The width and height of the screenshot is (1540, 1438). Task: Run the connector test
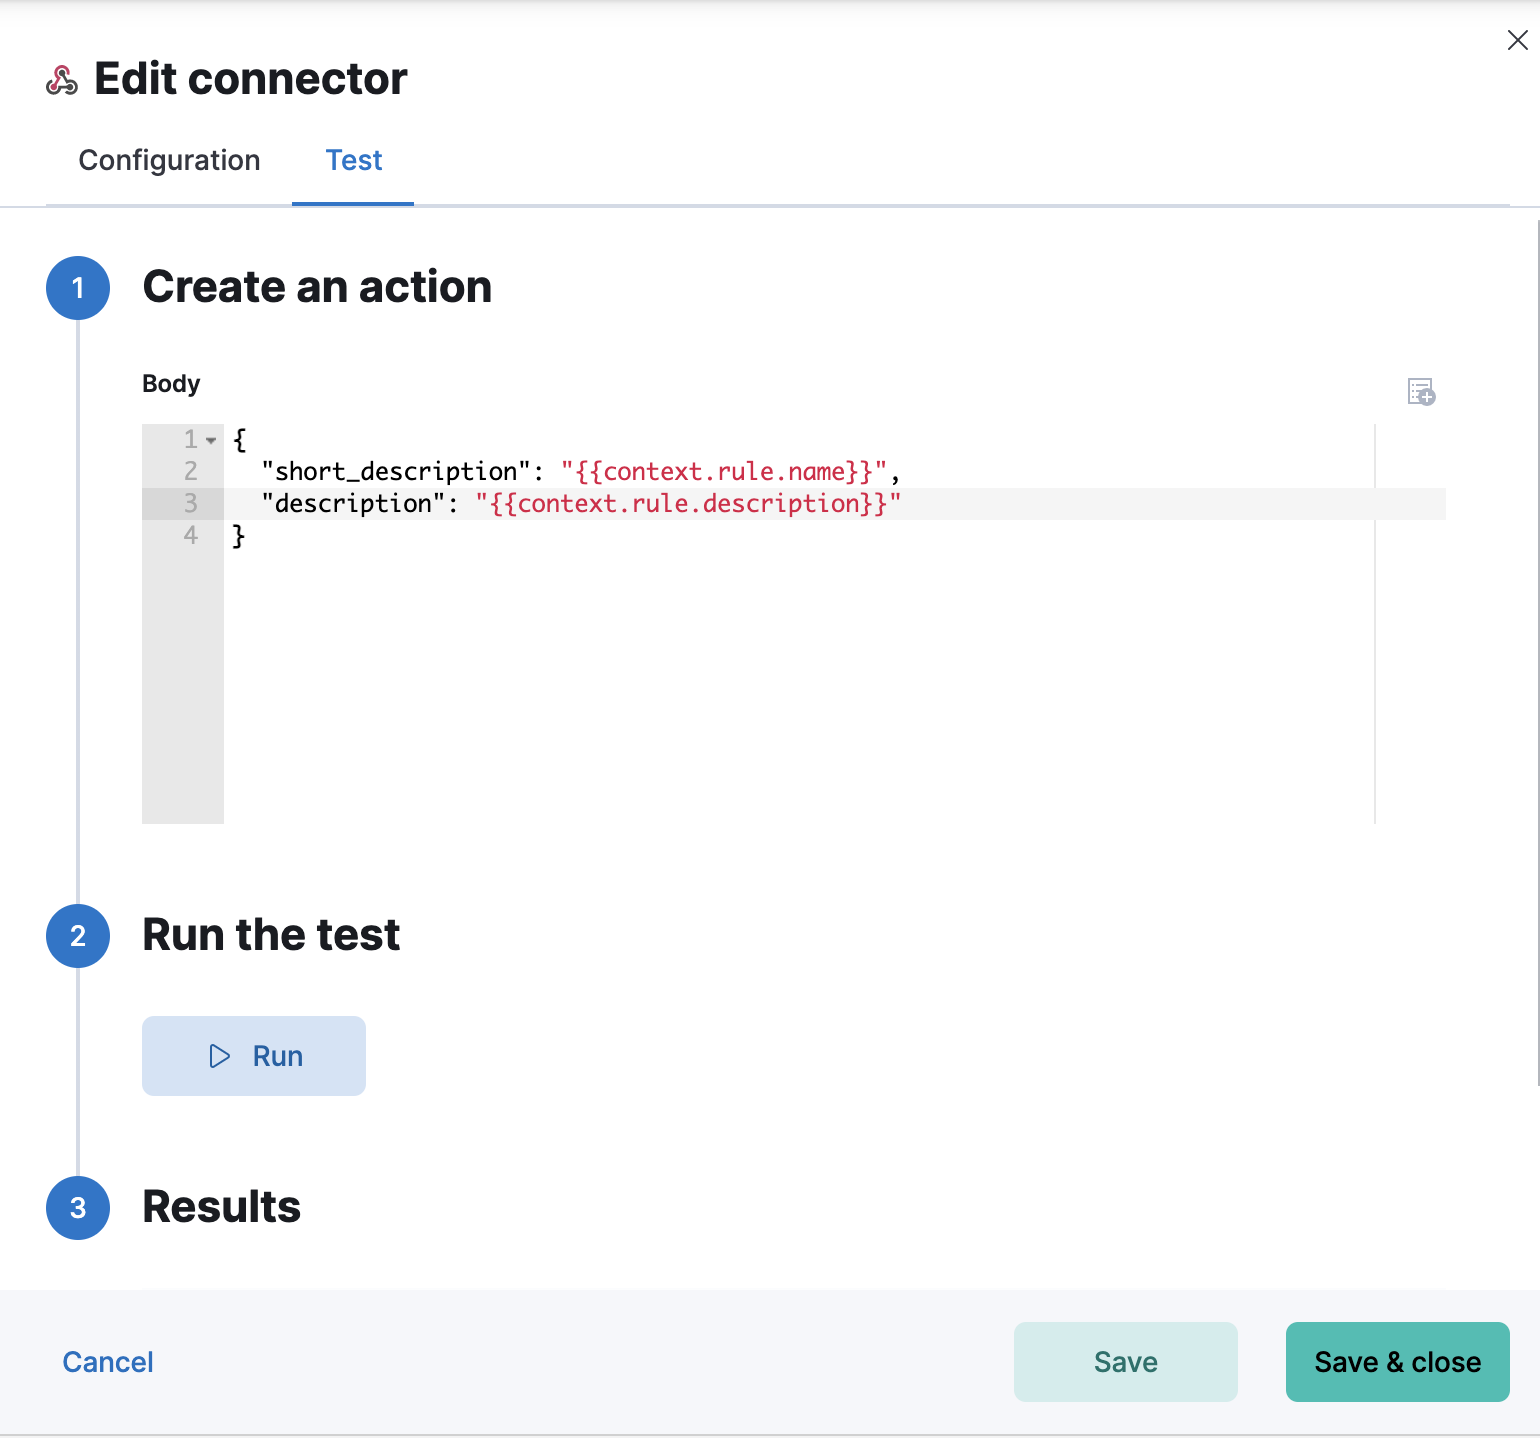tap(254, 1056)
